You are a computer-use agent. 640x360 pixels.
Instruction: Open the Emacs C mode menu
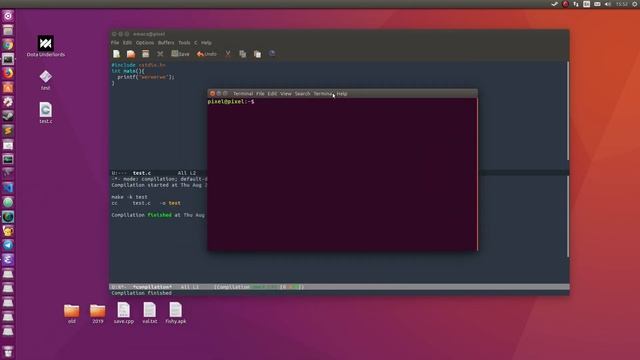tap(196, 42)
